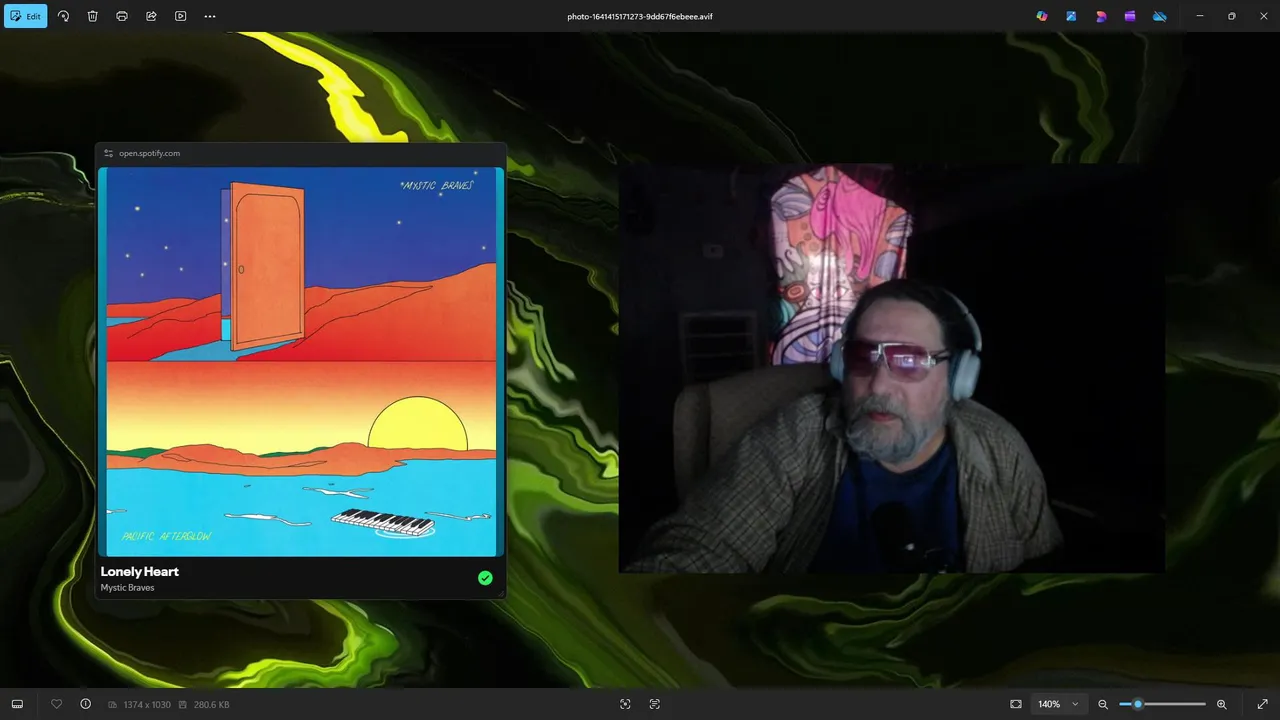Open the 140% zoom level dropdown
The height and width of the screenshot is (720, 1280).
click(x=1058, y=704)
